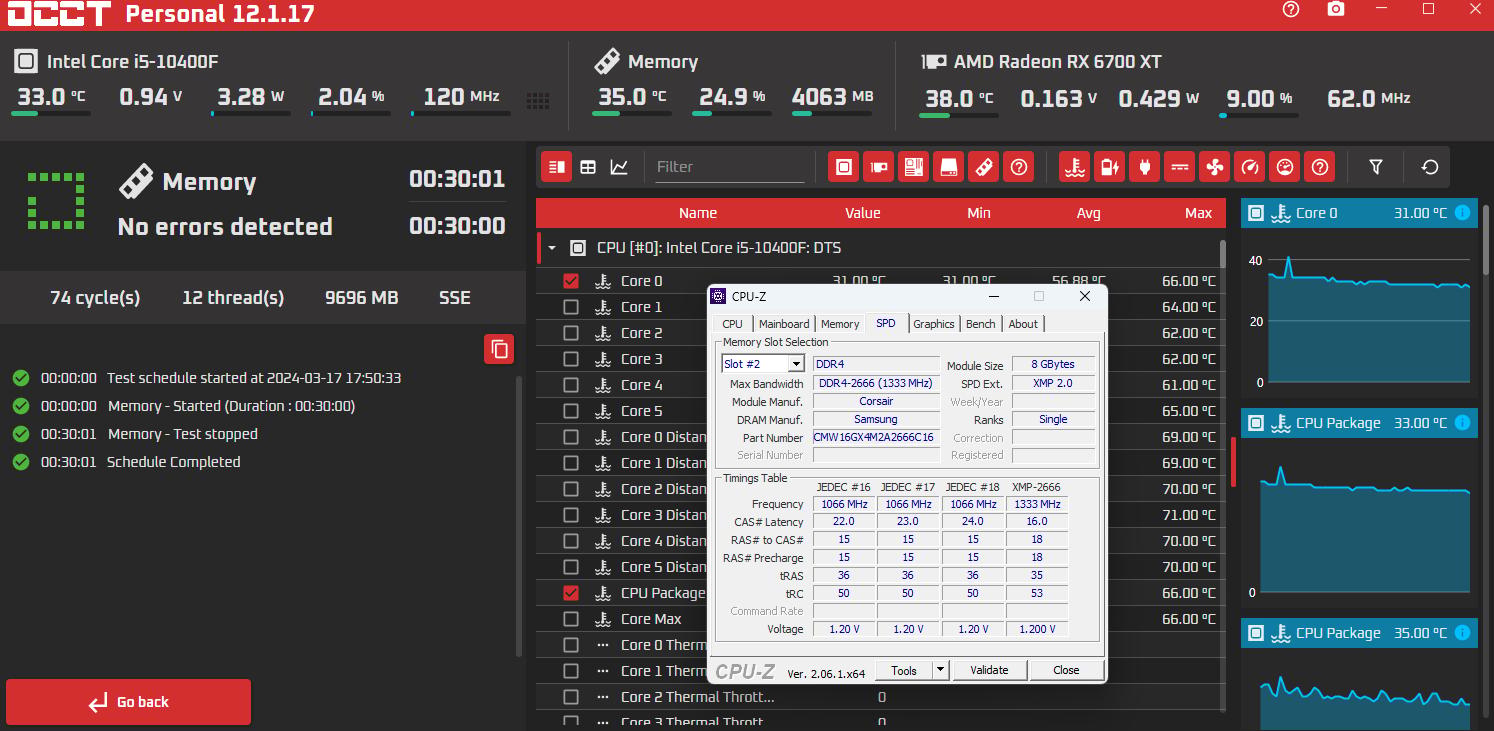This screenshot has height=731, width=1494.
Task: Toggle the dashed-line current filter icon
Action: pyautogui.click(x=1179, y=167)
